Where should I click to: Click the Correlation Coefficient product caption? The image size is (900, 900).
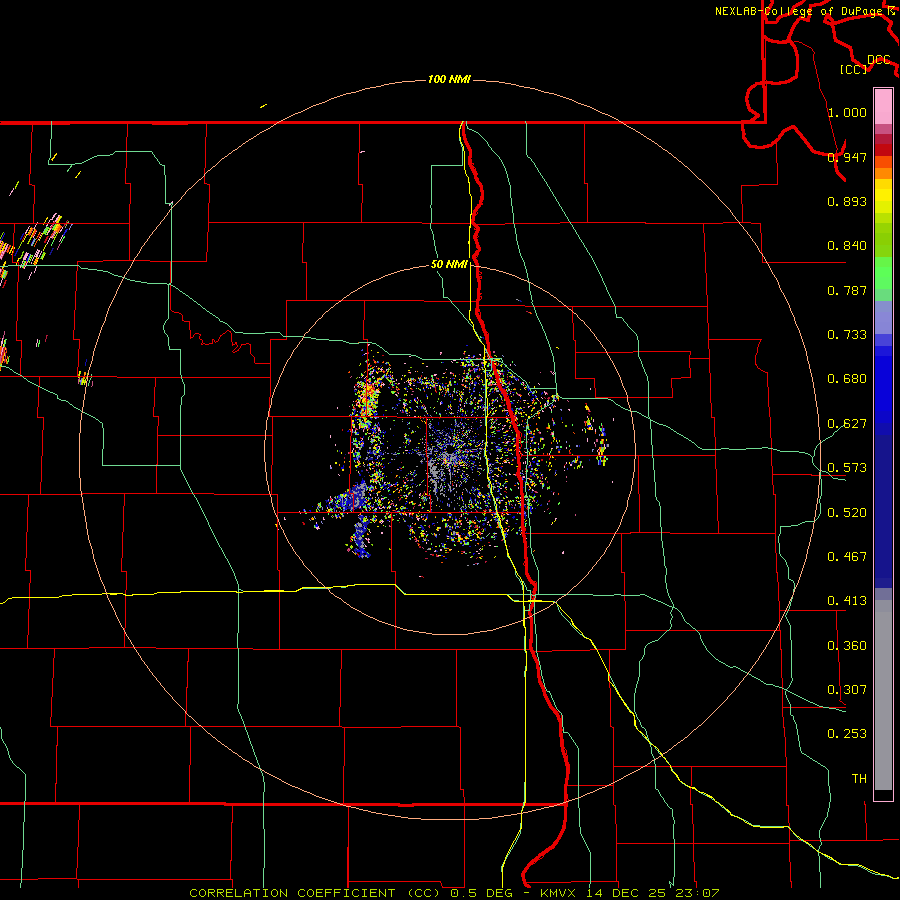coord(454,893)
